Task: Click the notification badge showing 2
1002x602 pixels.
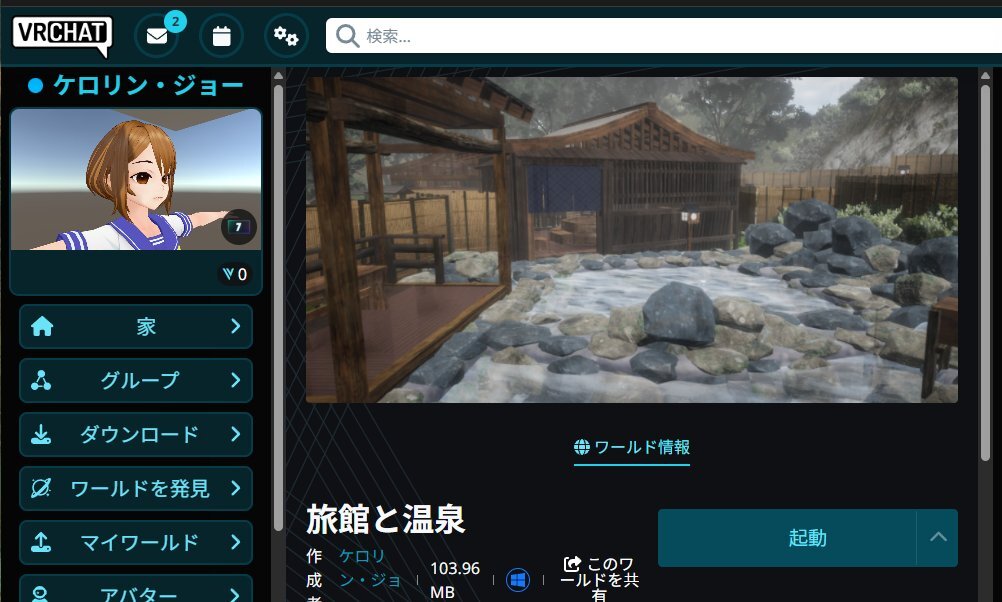Action: coord(175,22)
